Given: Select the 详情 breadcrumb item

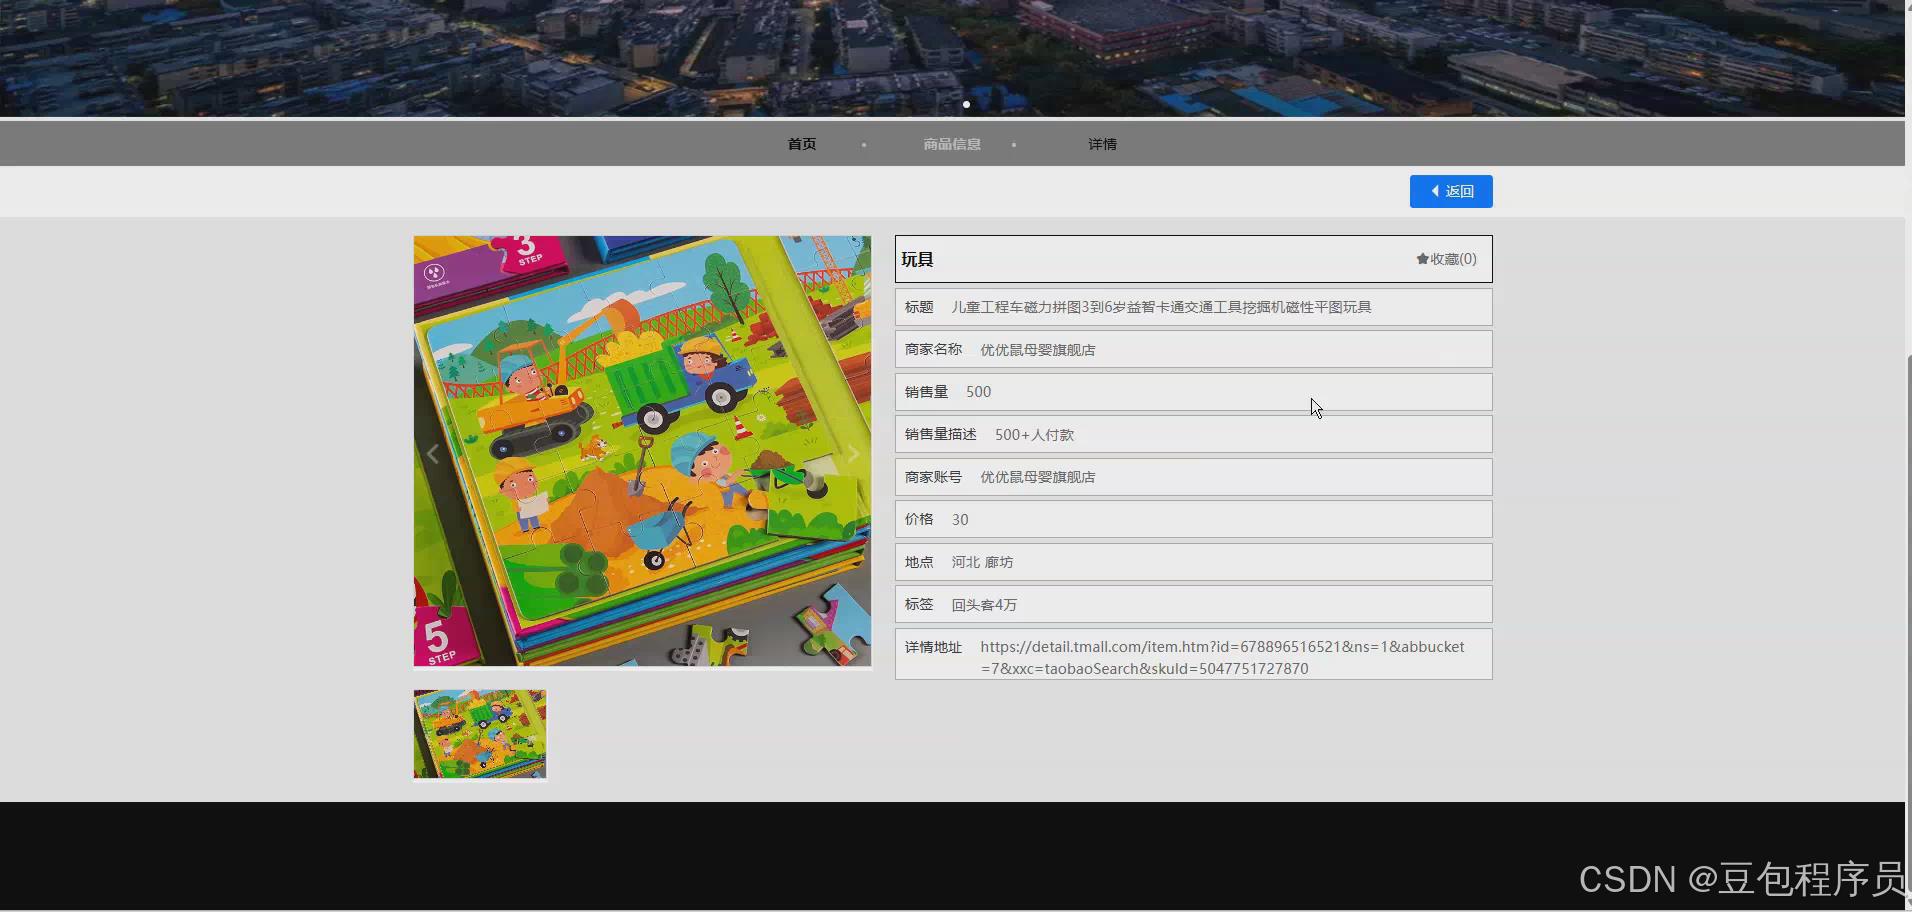Looking at the screenshot, I should 1102,144.
